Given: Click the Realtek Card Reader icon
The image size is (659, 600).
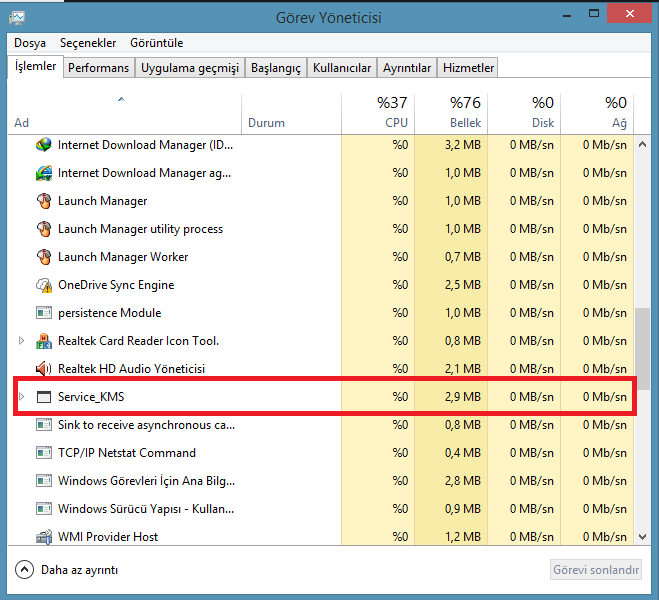Looking at the screenshot, I should [43, 341].
